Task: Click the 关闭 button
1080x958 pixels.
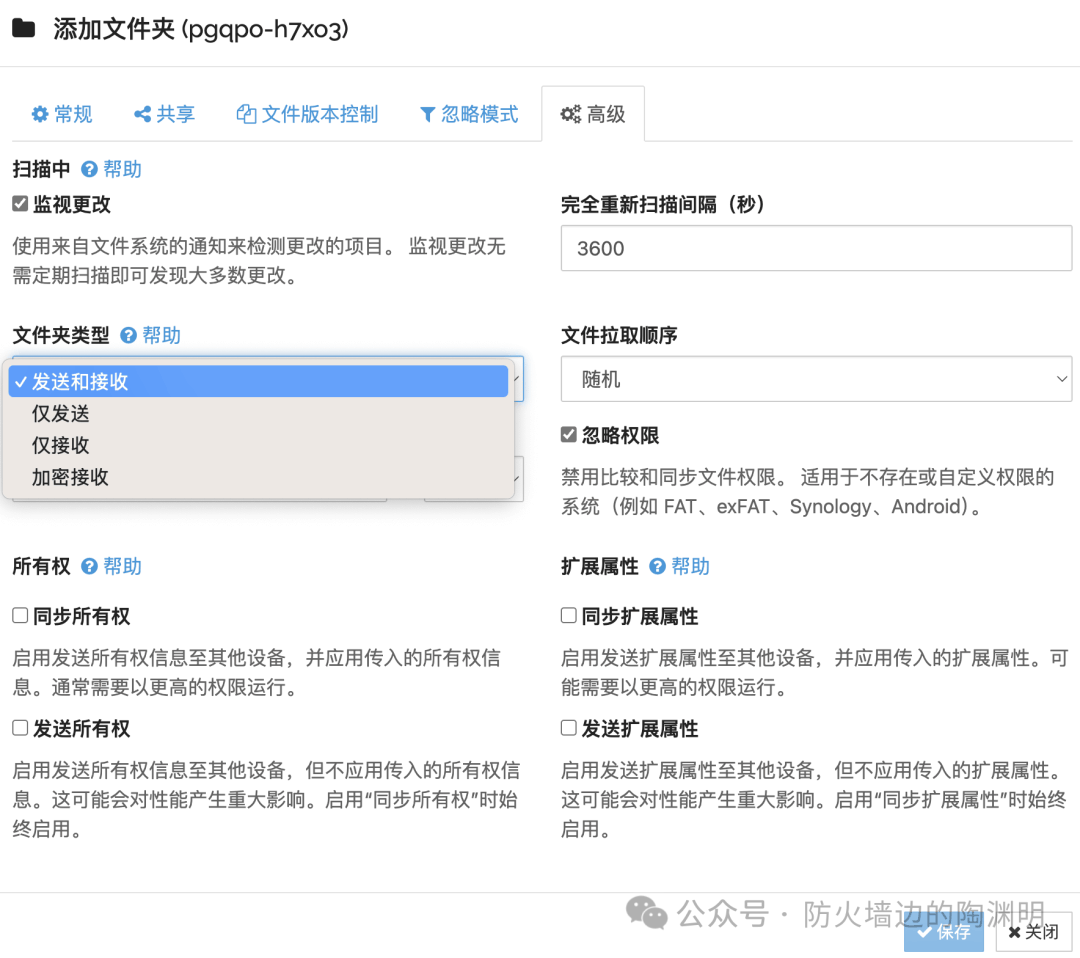Action: [x=1033, y=932]
